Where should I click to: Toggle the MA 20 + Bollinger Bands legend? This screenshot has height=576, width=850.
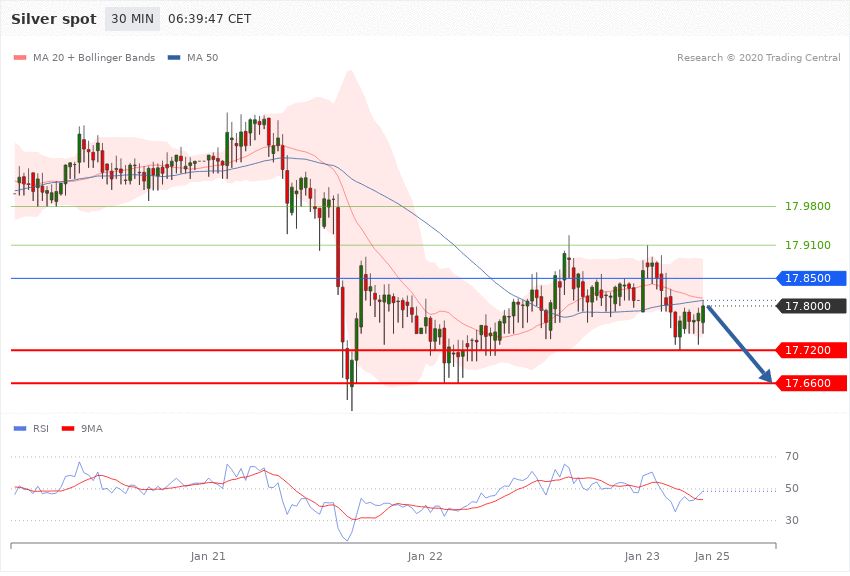click(93, 58)
